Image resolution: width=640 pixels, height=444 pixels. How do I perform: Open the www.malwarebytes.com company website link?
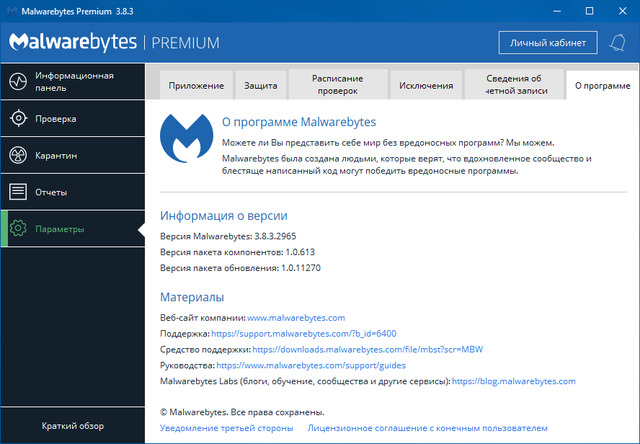[x=296, y=317]
